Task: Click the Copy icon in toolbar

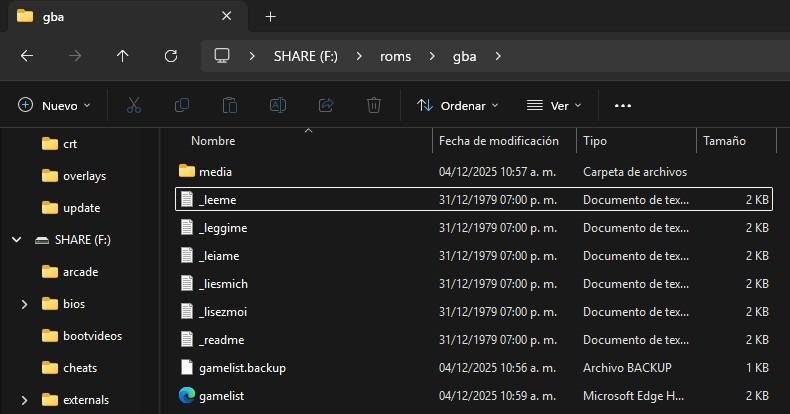Action: tap(182, 105)
